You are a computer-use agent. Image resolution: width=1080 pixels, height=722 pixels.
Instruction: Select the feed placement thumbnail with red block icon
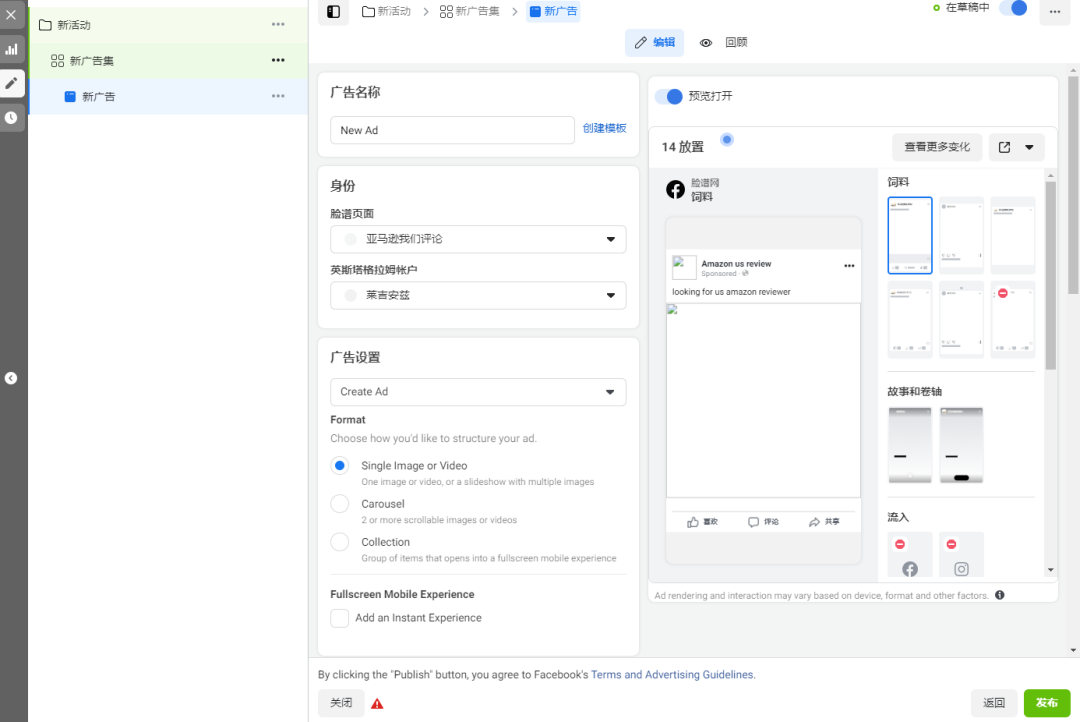[x=1012, y=320]
